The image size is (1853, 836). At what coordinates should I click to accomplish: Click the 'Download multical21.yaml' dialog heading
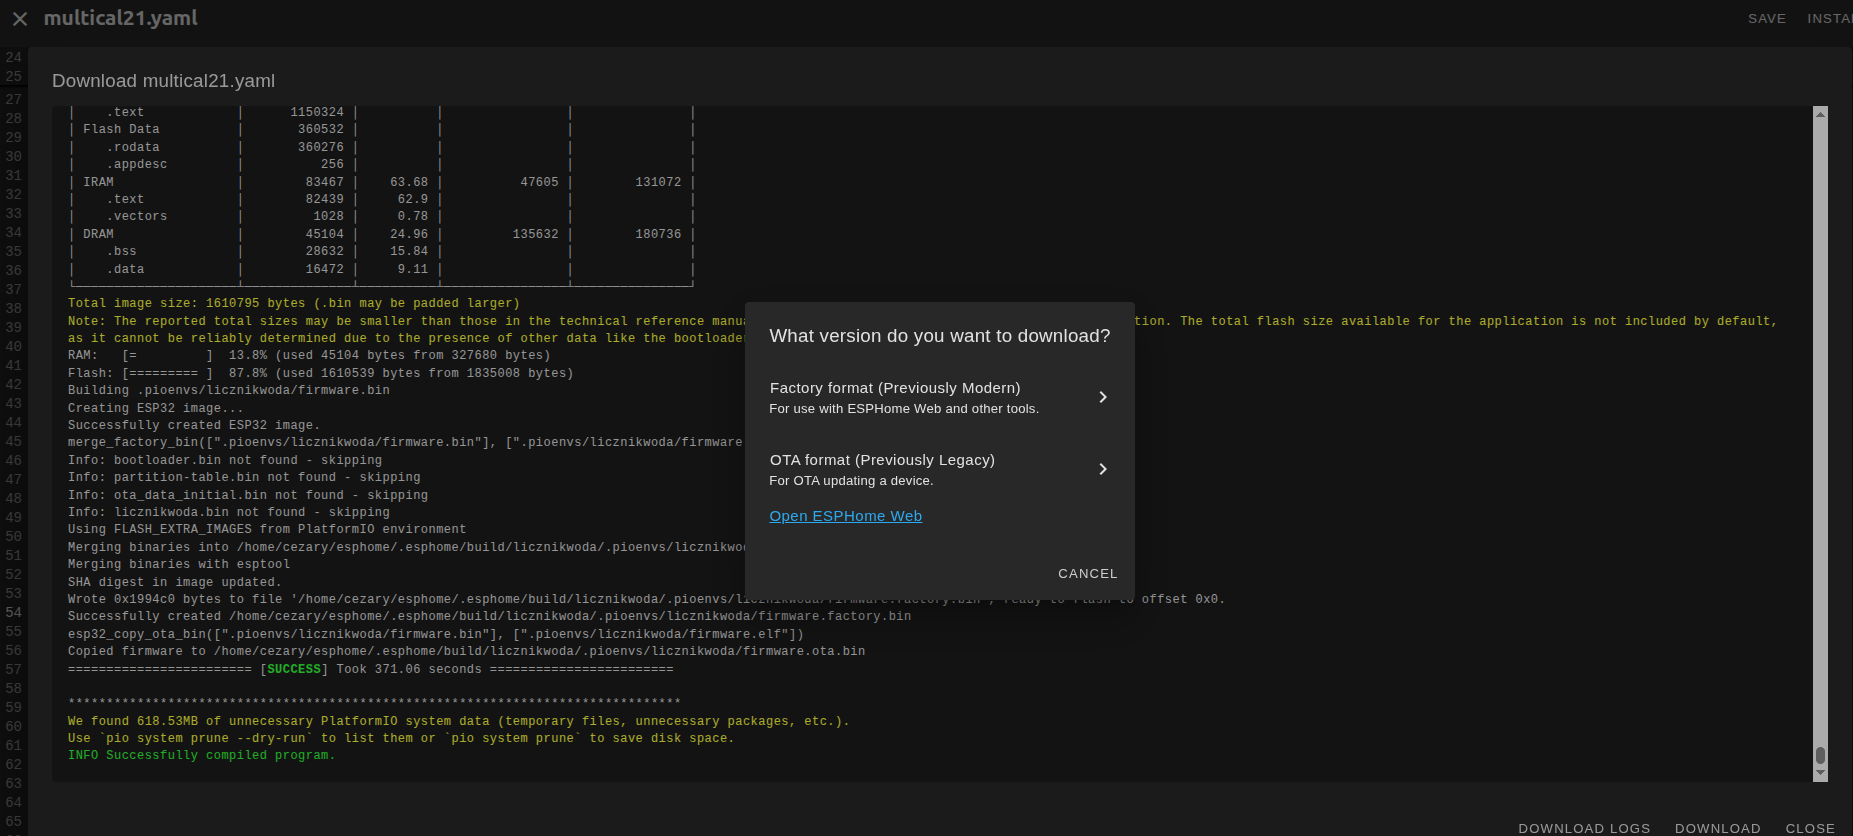point(163,81)
